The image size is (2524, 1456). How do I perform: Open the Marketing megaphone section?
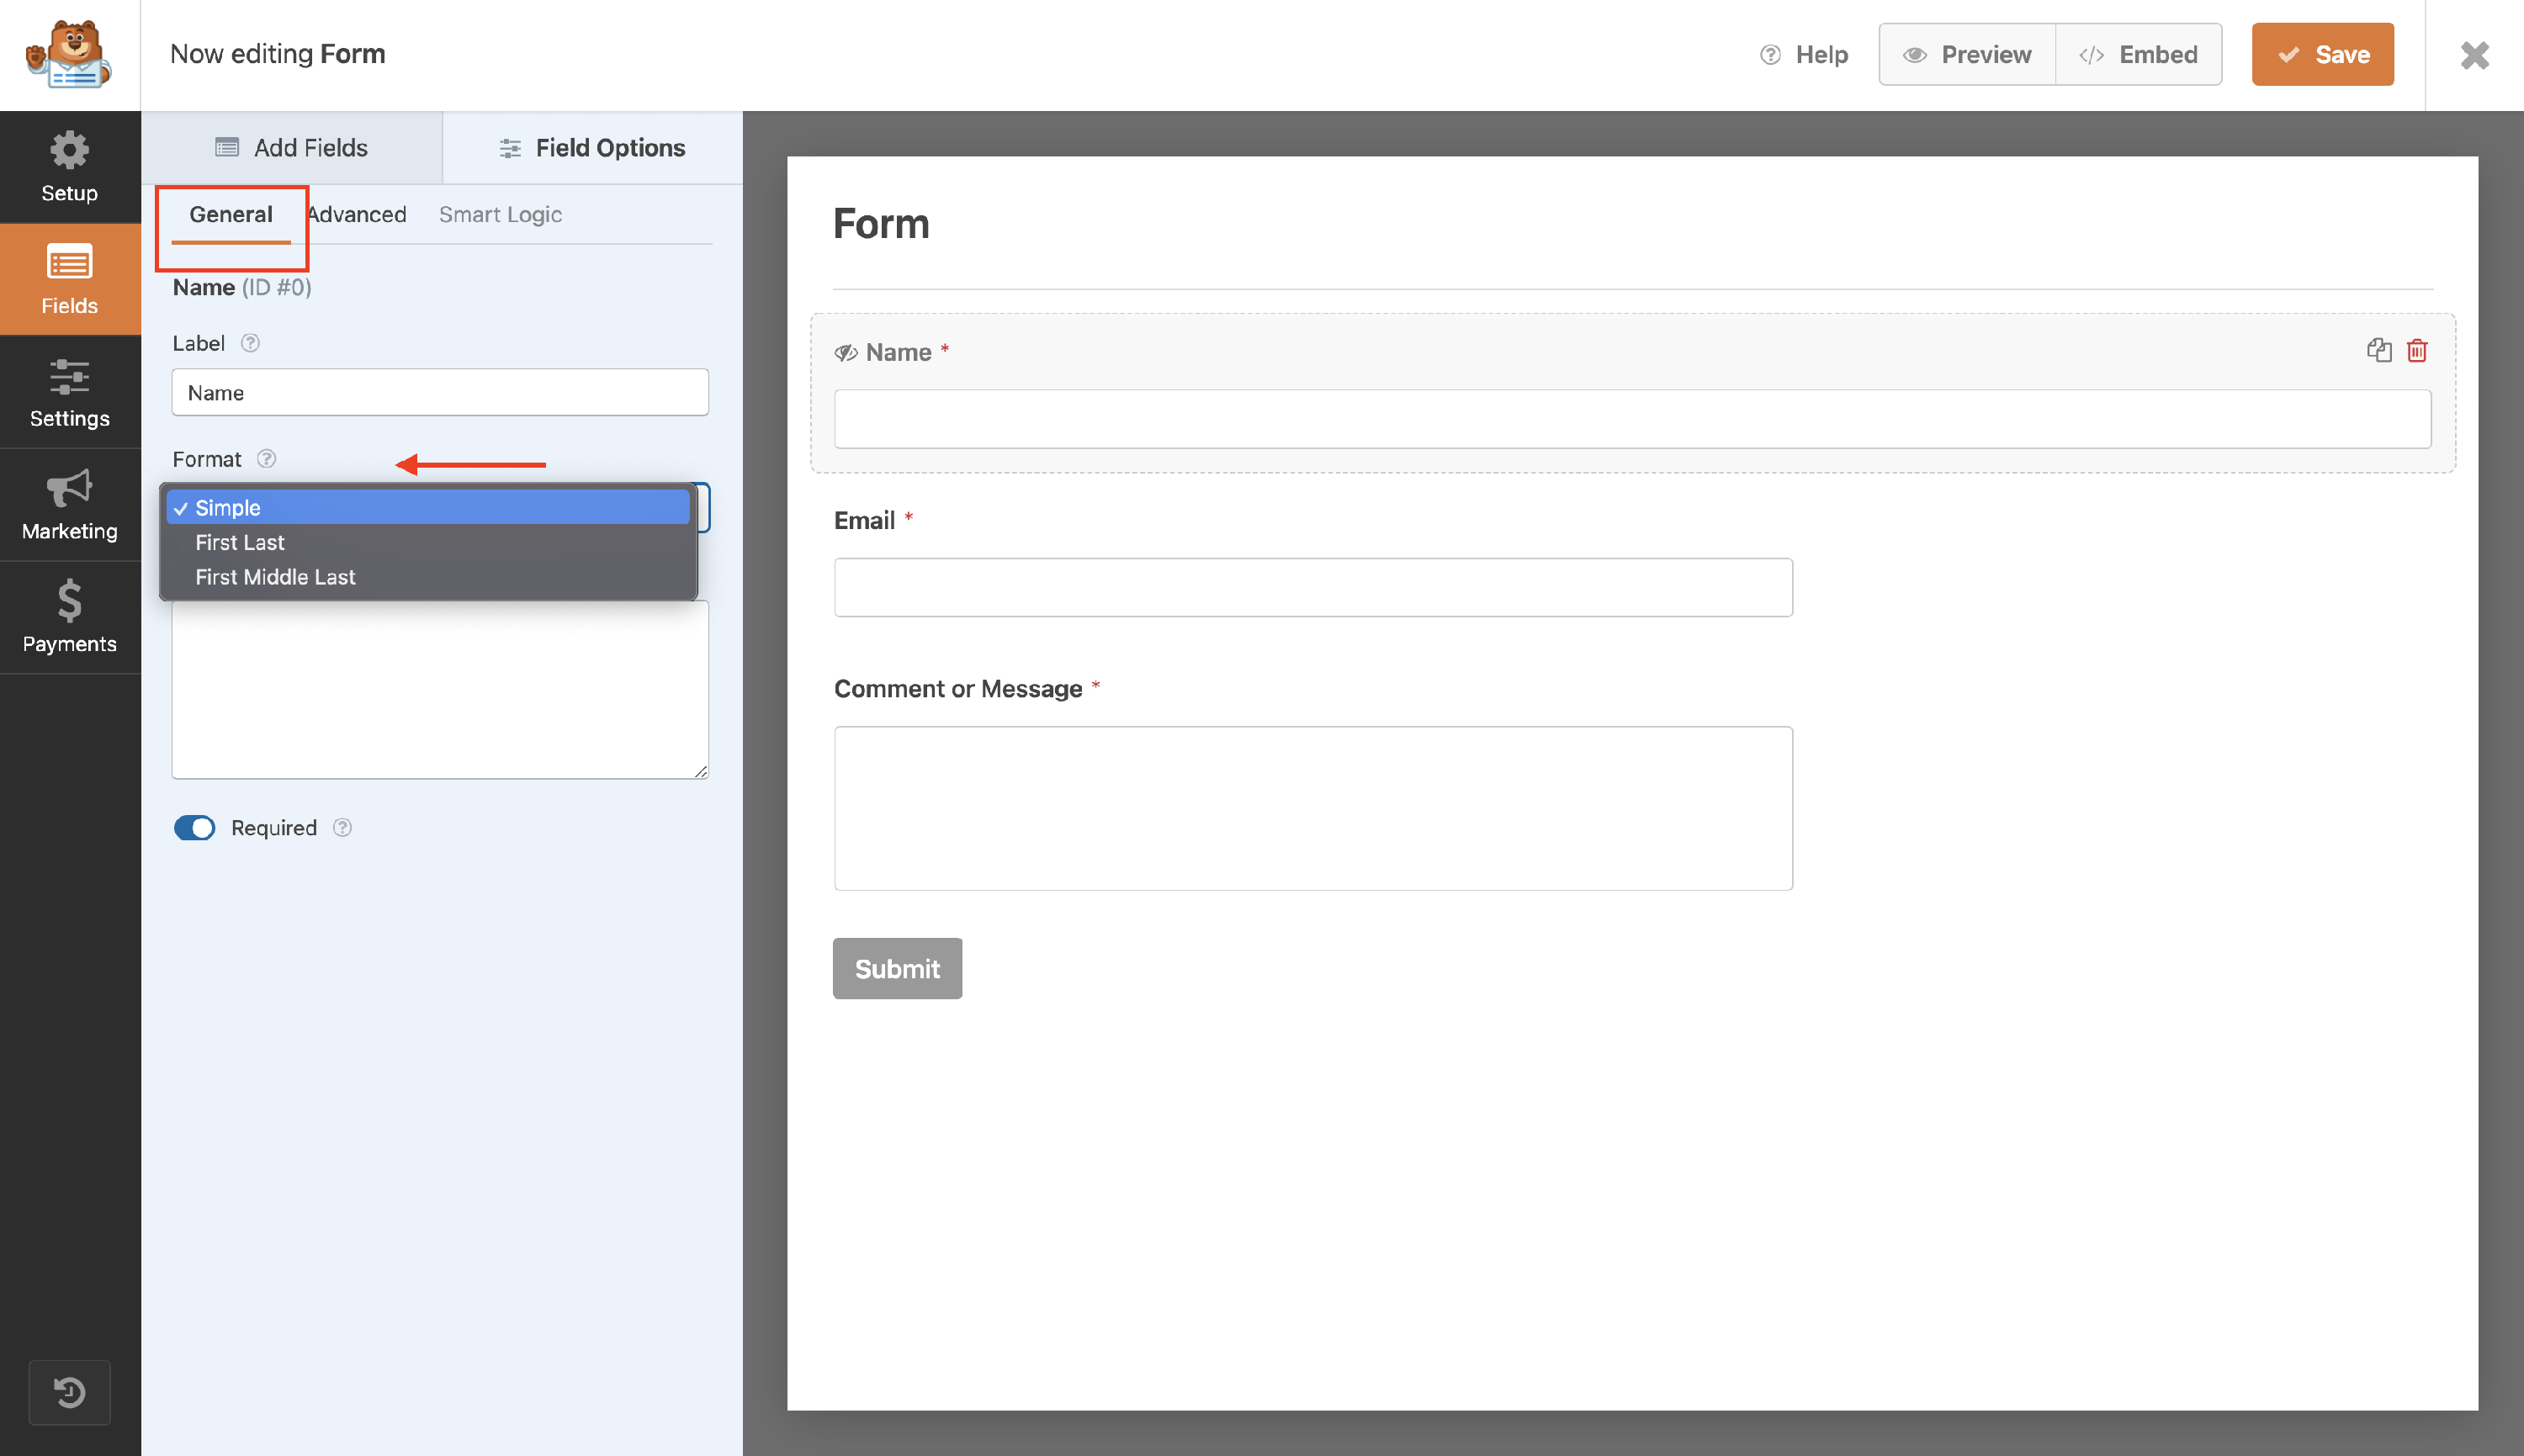pyautogui.click(x=69, y=505)
